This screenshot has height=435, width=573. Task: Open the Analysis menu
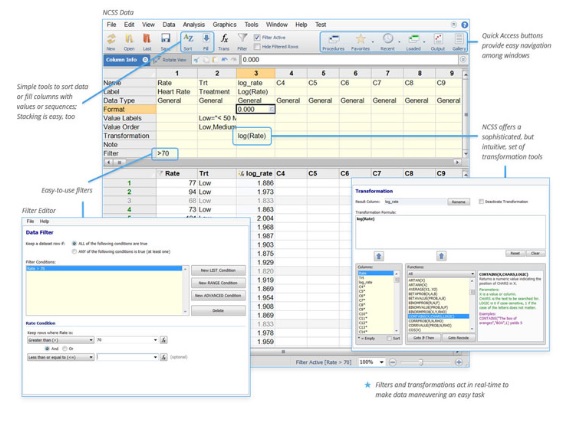pyautogui.click(x=194, y=24)
